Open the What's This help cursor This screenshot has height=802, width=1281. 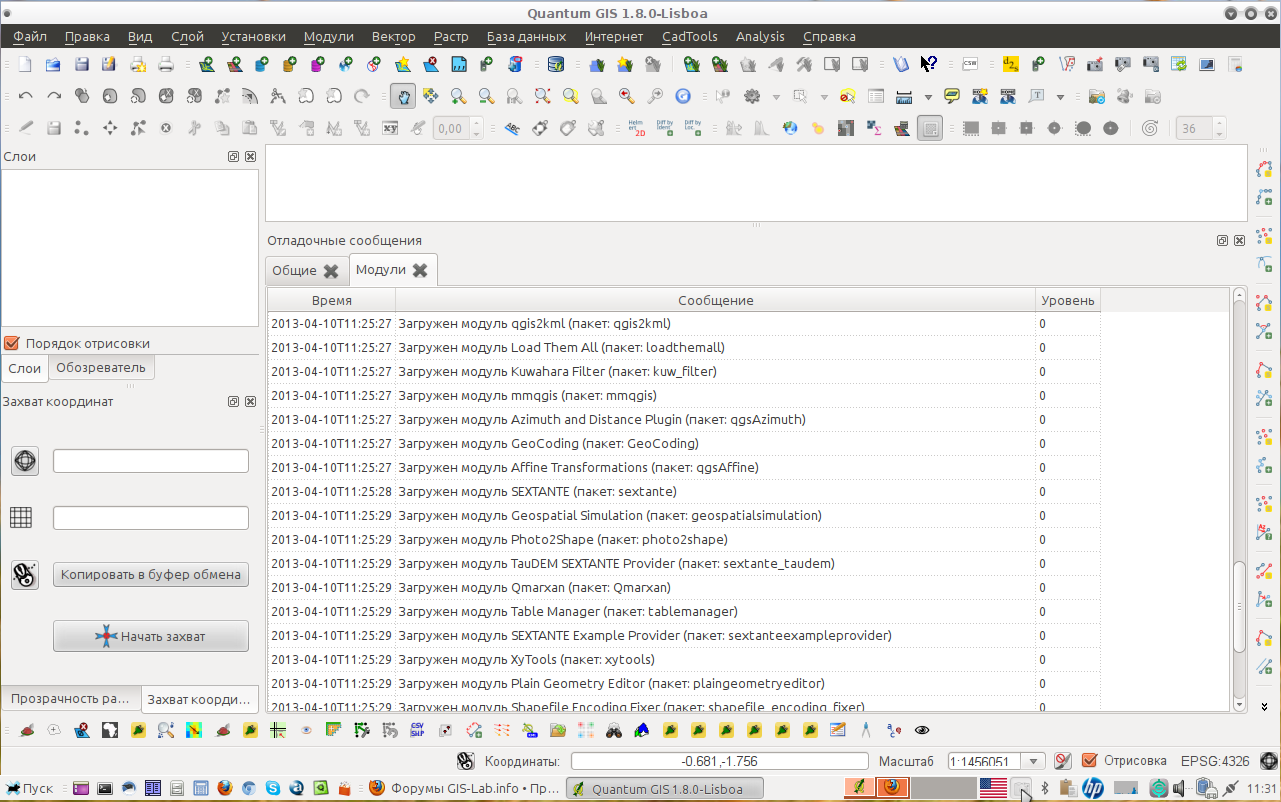point(929,65)
